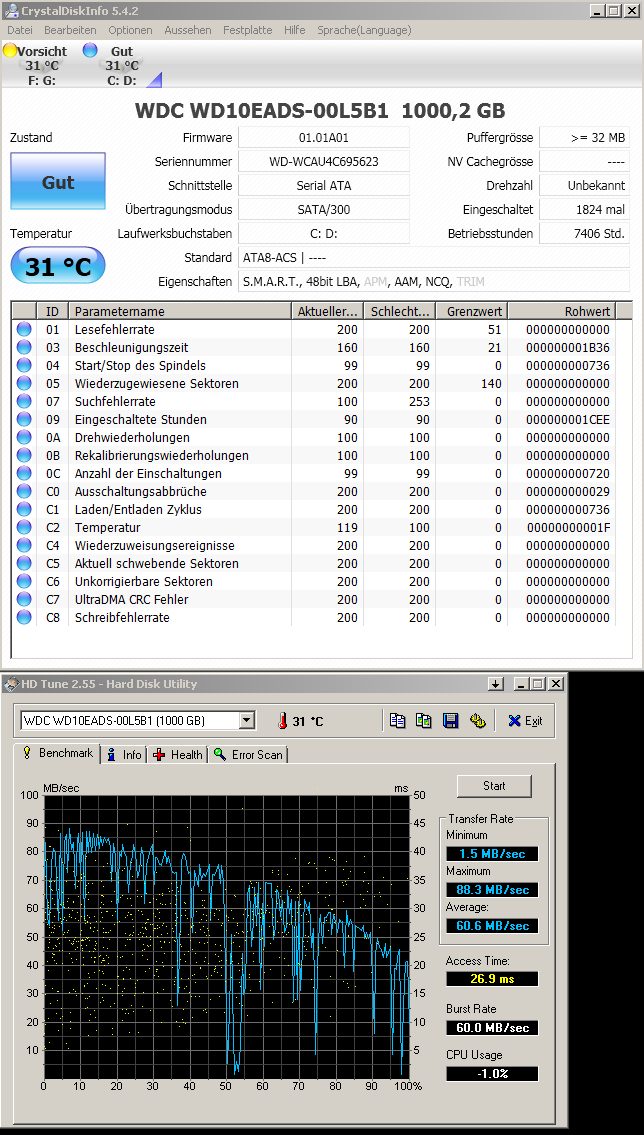Click status orb for Suchfehlerrate row

(x=24, y=402)
